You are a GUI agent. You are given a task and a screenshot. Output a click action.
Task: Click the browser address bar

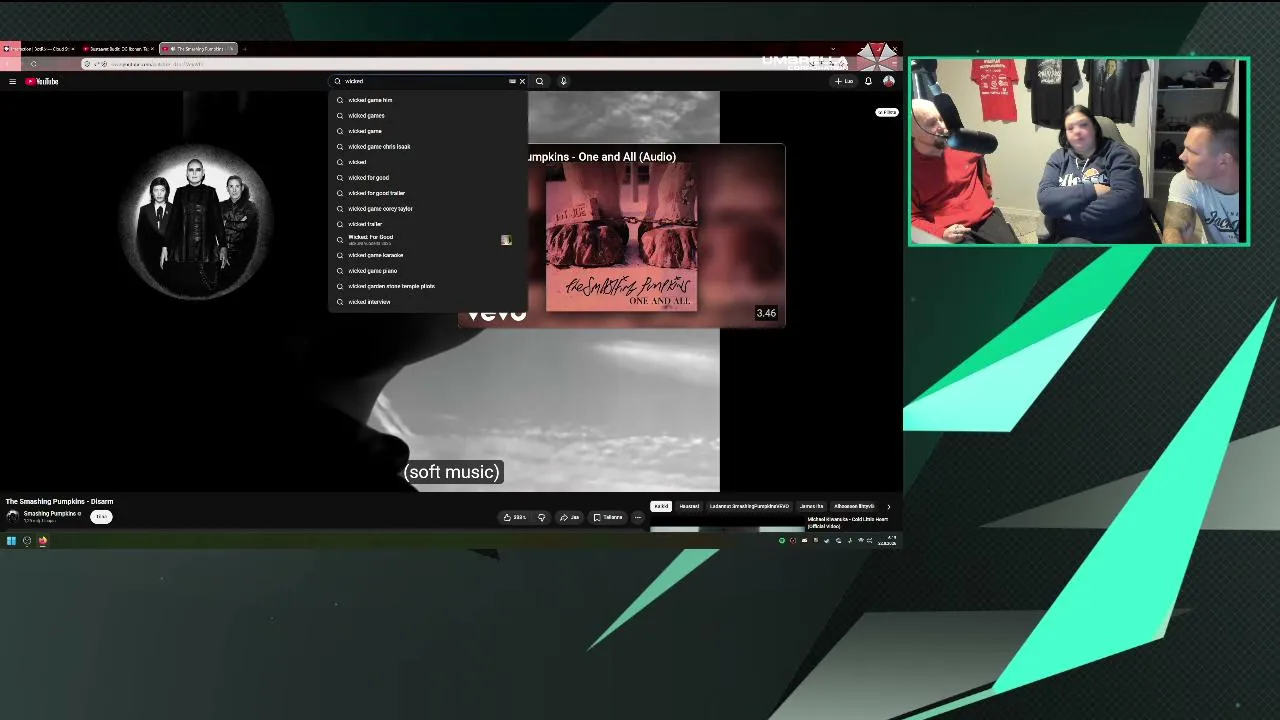450,64
